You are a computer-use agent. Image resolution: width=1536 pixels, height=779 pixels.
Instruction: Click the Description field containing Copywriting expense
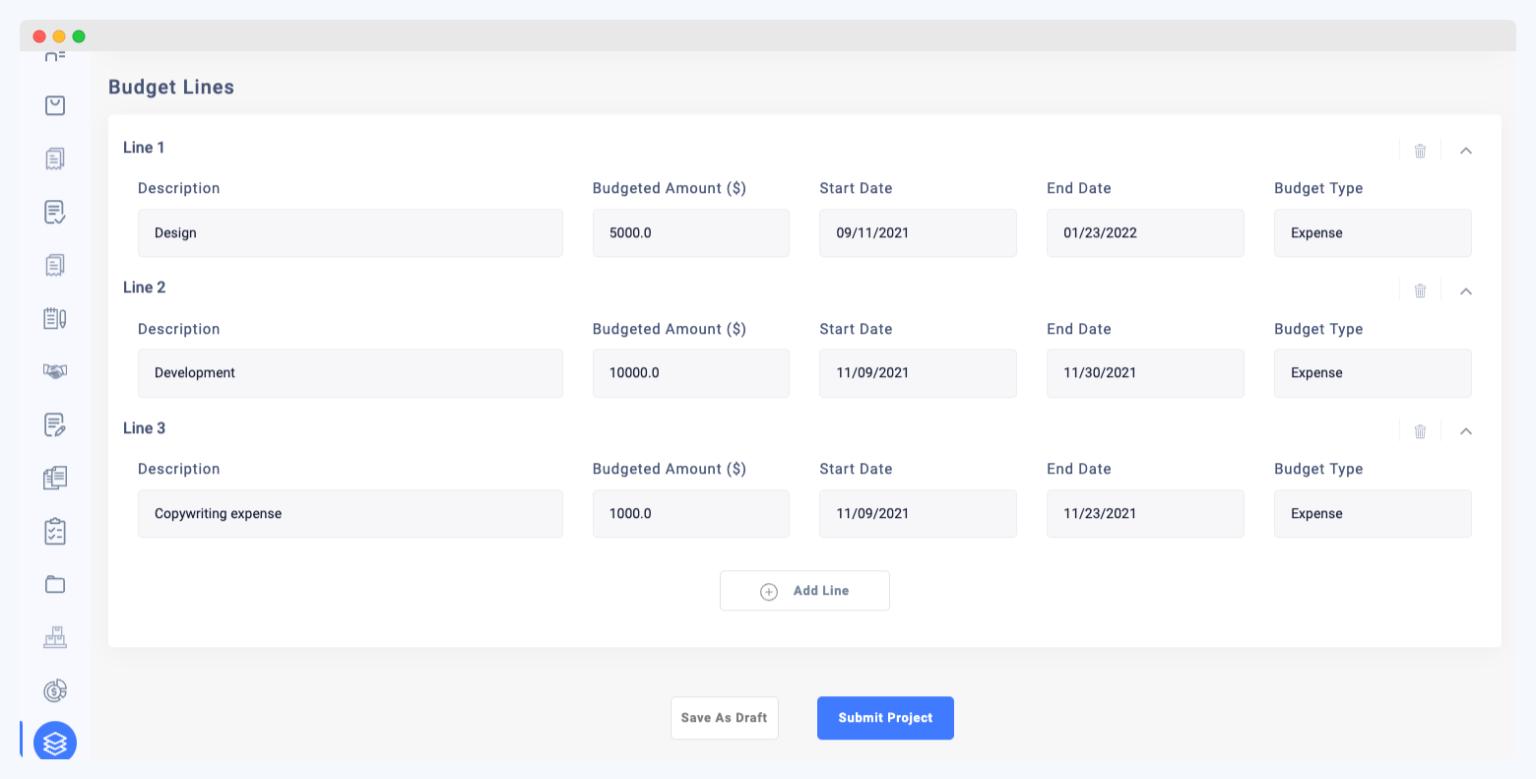pos(350,513)
